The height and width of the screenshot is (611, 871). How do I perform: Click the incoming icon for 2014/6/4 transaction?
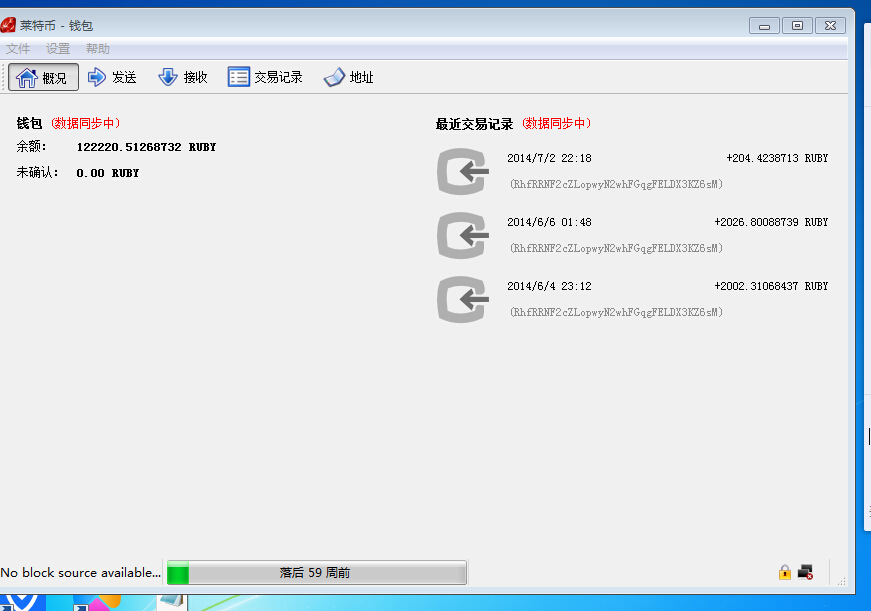point(463,299)
